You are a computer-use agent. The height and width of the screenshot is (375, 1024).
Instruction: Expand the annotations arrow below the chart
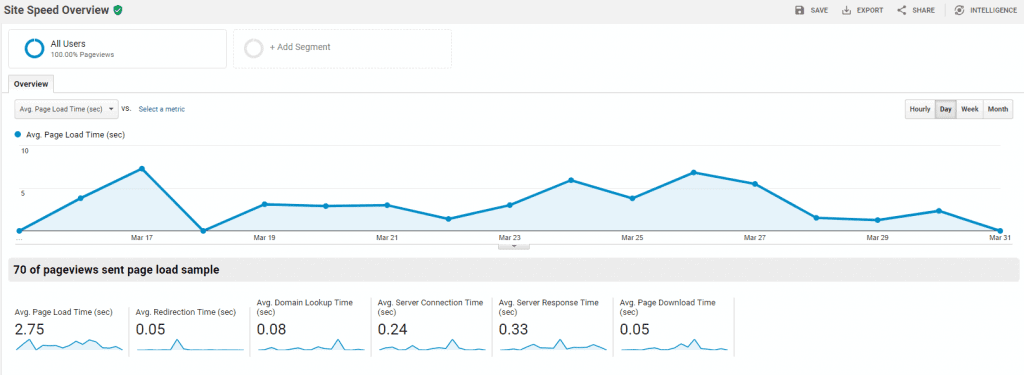pyautogui.click(x=514, y=246)
